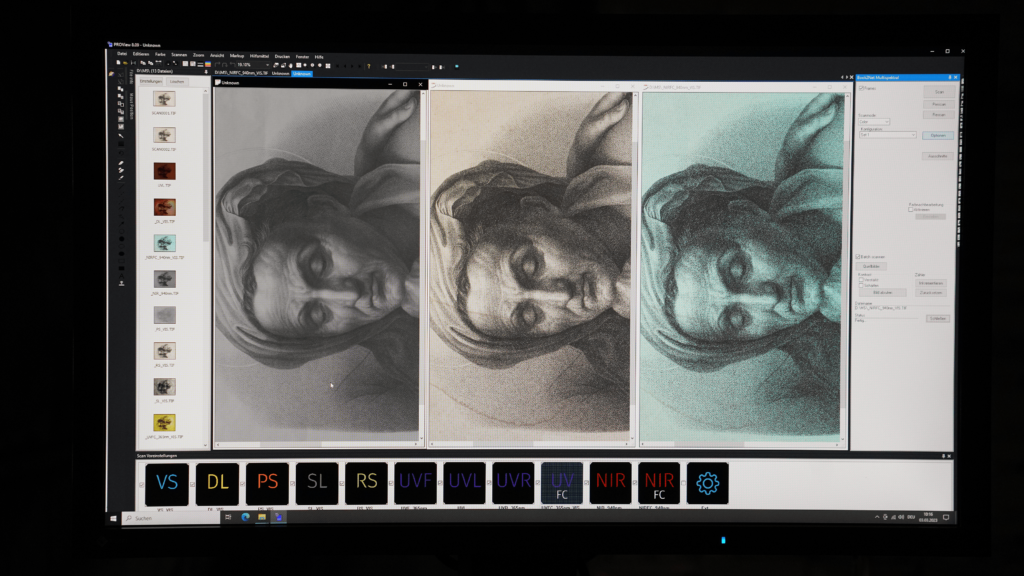
Task: Select the UVL scan preset tile
Action: pyautogui.click(x=464, y=483)
